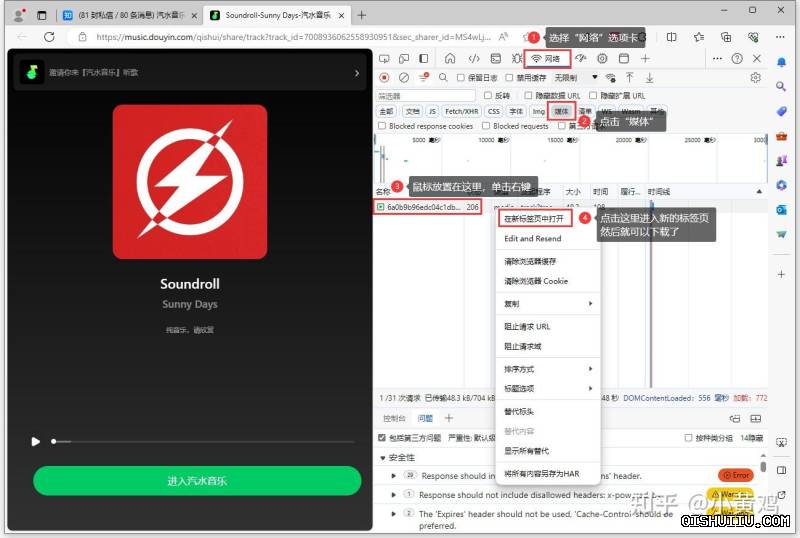This screenshot has height=538, width=800.
Task: Select the CSS filter type
Action: pos(493,111)
